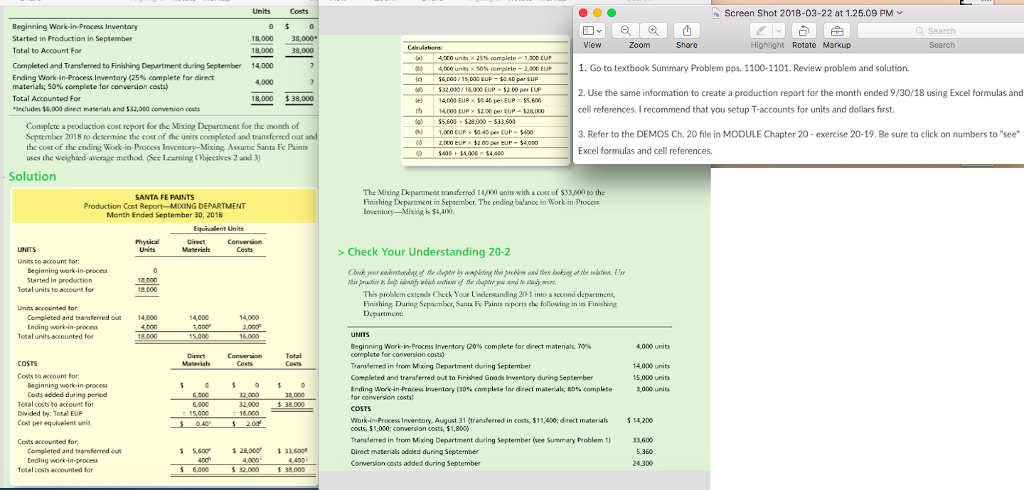Click inside the Preview Search field
Screen dimensions: 1024x490
click(x=947, y=31)
